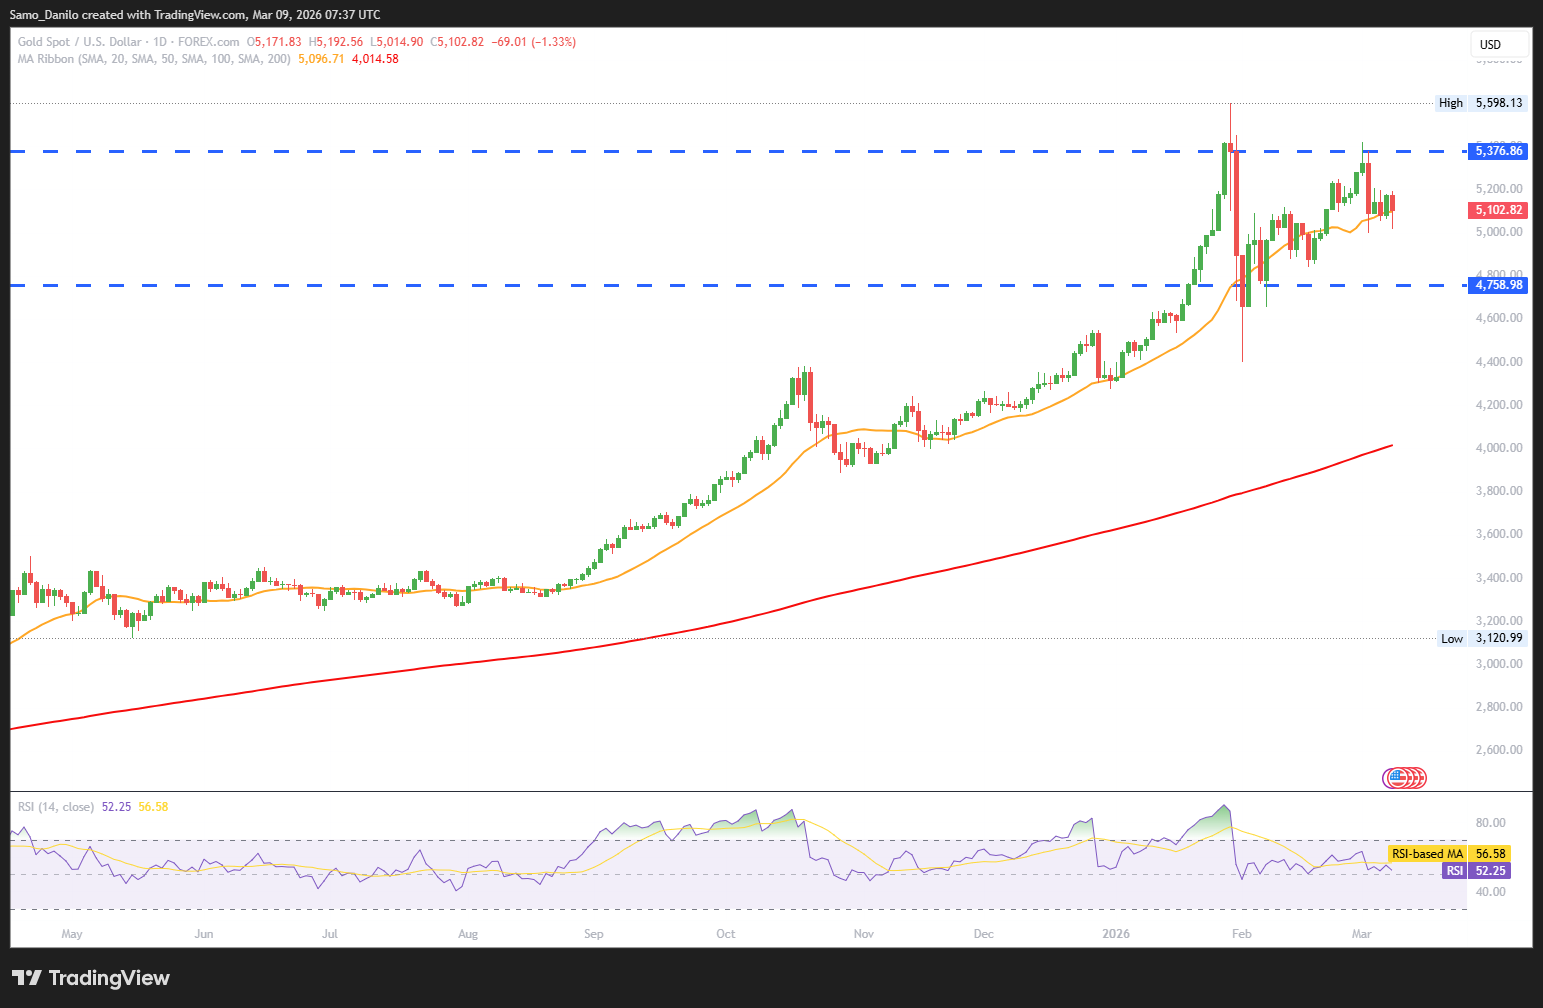Click the Oct label on time axis
The image size is (1543, 1008).
pyautogui.click(x=726, y=934)
